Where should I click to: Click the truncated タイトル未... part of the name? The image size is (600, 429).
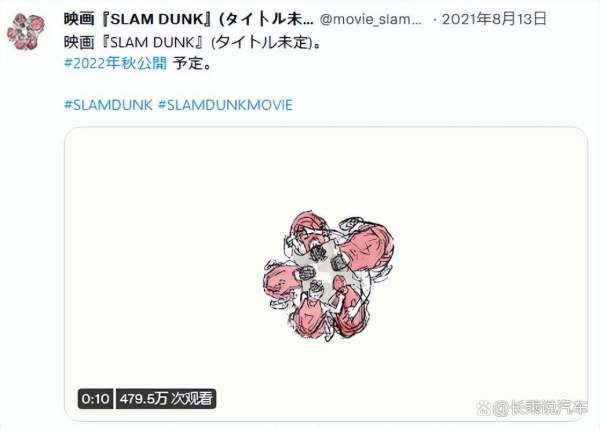266,19
